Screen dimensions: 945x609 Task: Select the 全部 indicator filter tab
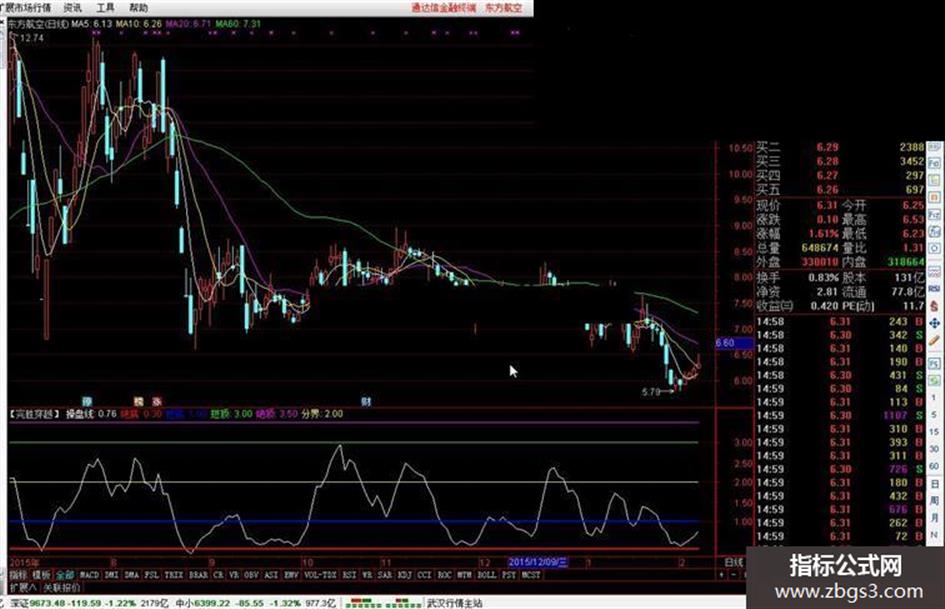[65, 575]
